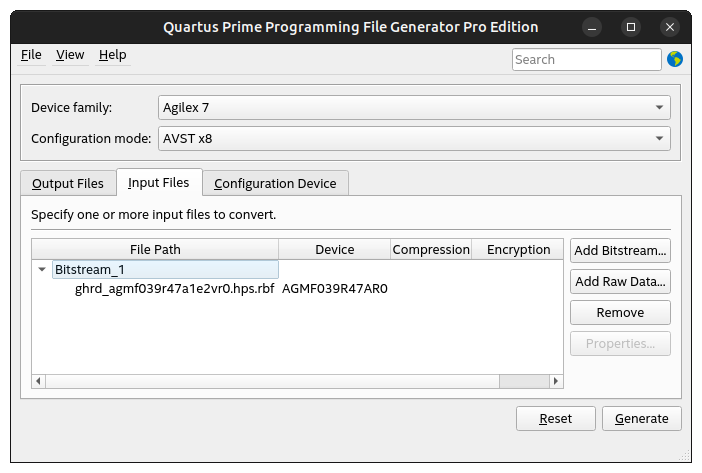Click the Add Bitstream button

click(620, 250)
